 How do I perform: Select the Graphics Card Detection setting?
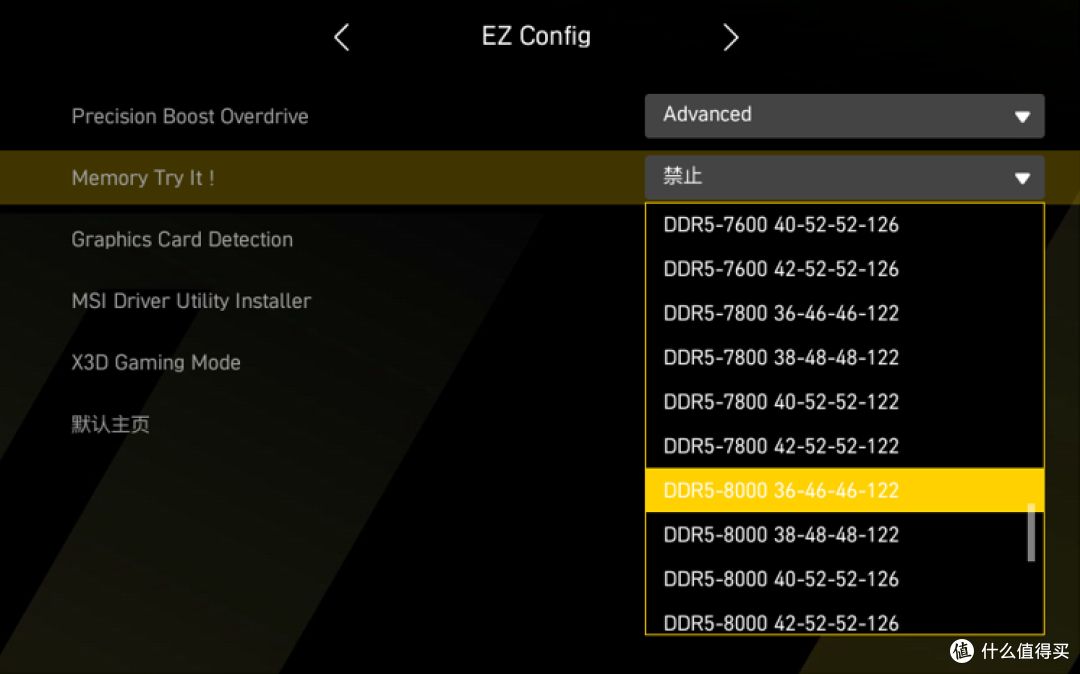click(182, 239)
